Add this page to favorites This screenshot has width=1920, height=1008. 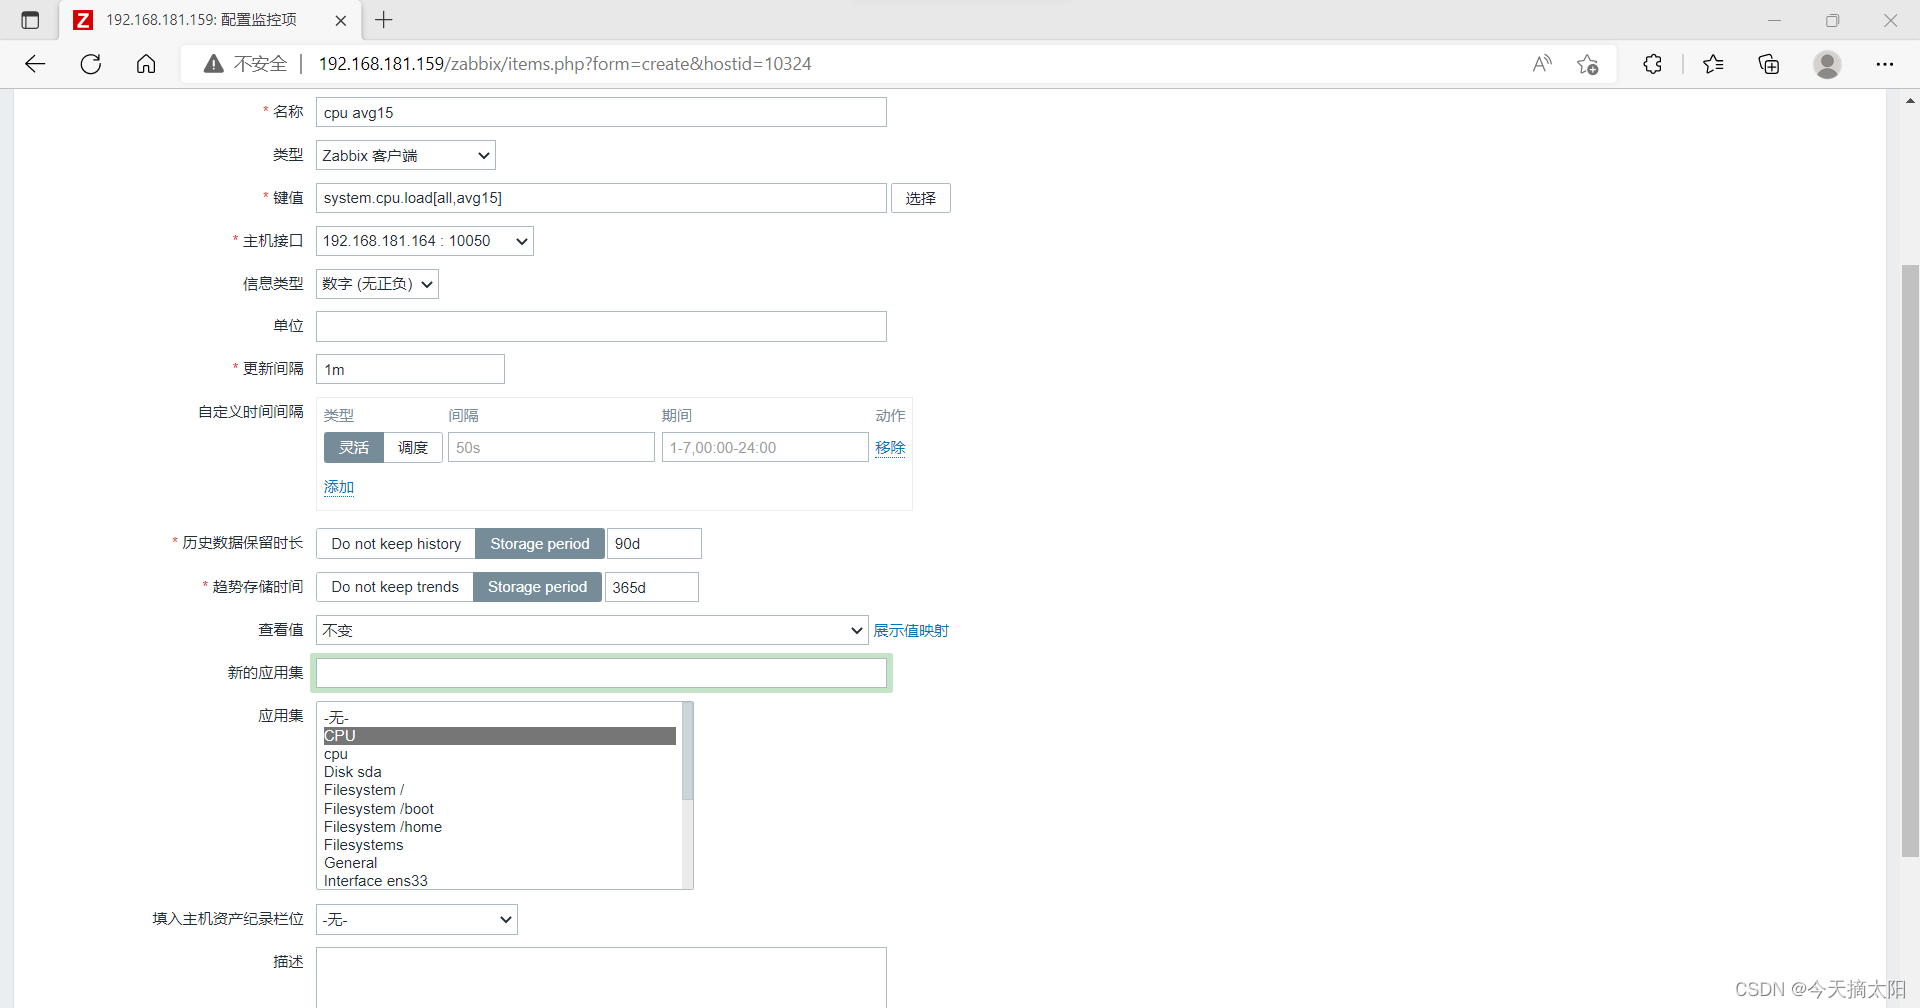coord(1587,64)
